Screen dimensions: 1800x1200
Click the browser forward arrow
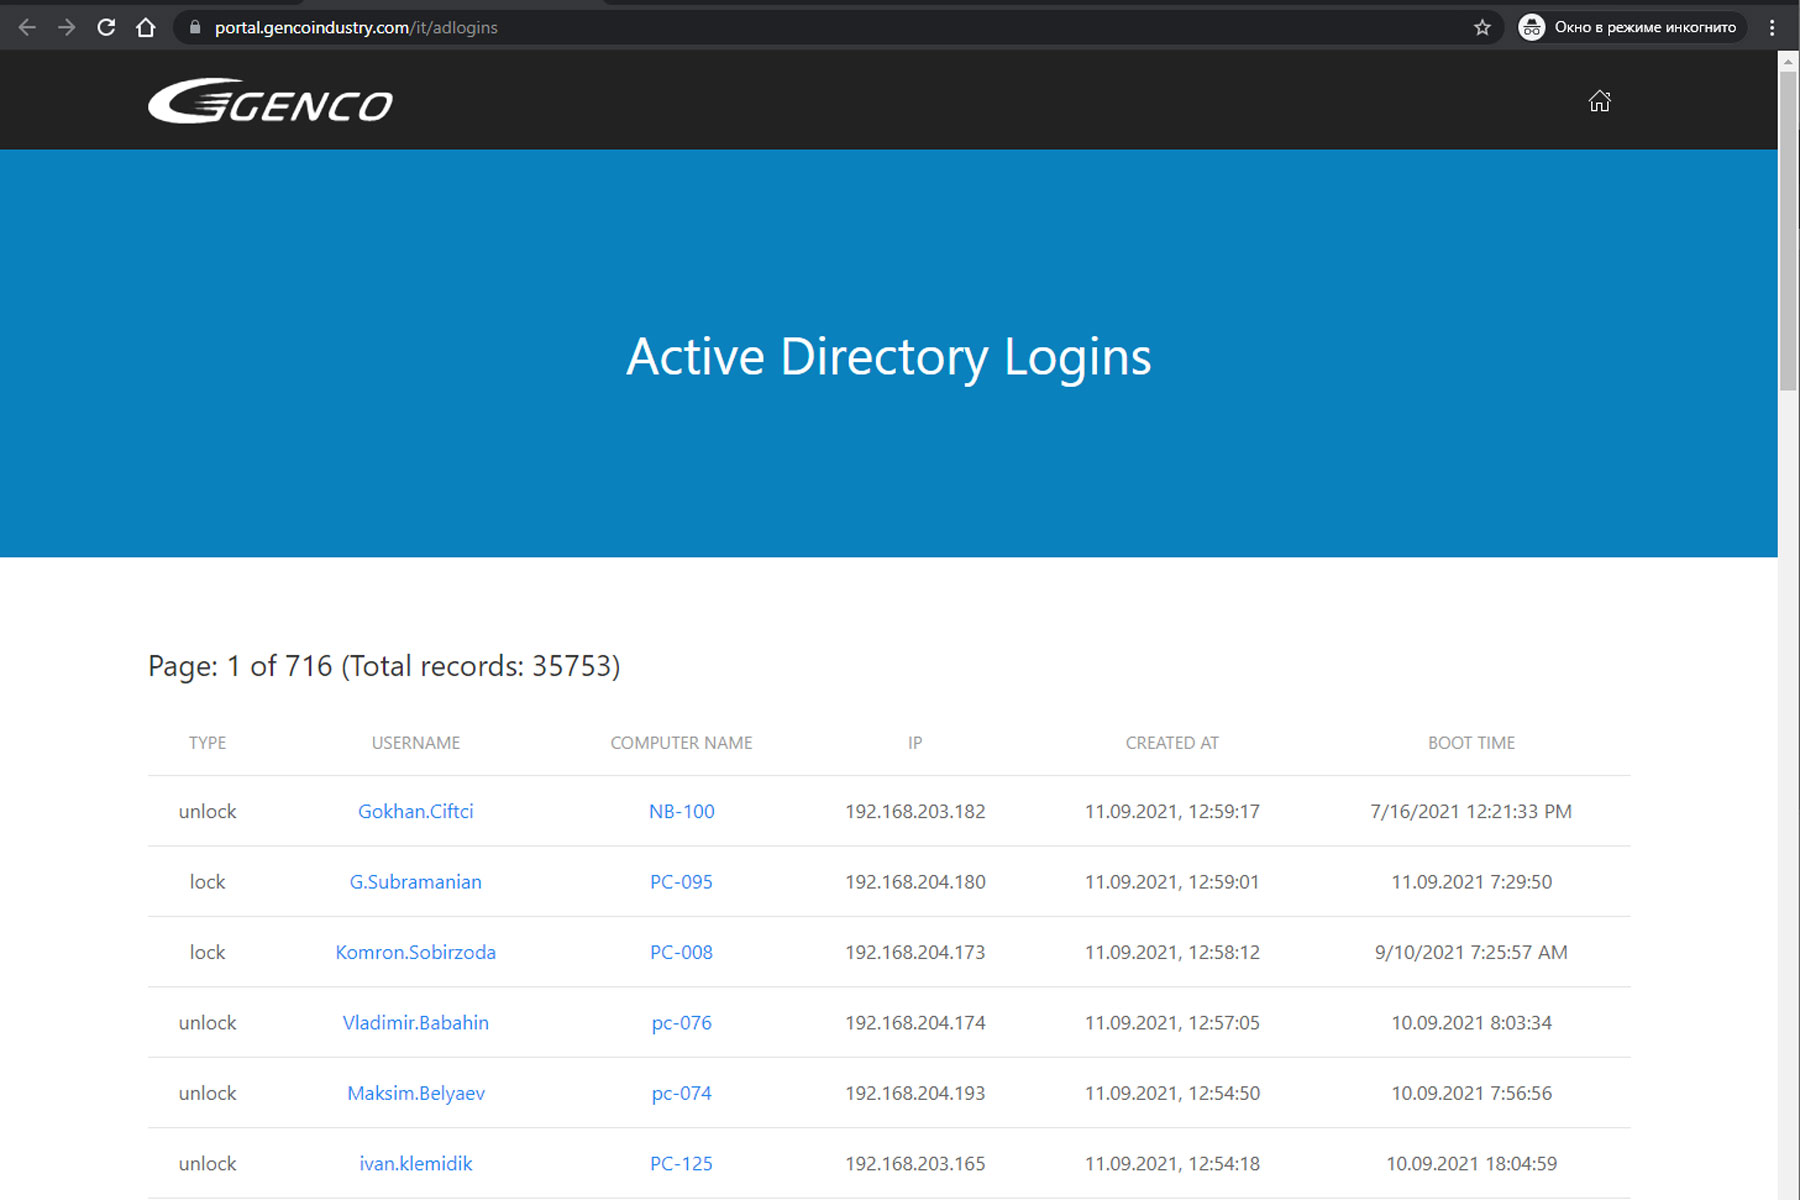(x=67, y=27)
